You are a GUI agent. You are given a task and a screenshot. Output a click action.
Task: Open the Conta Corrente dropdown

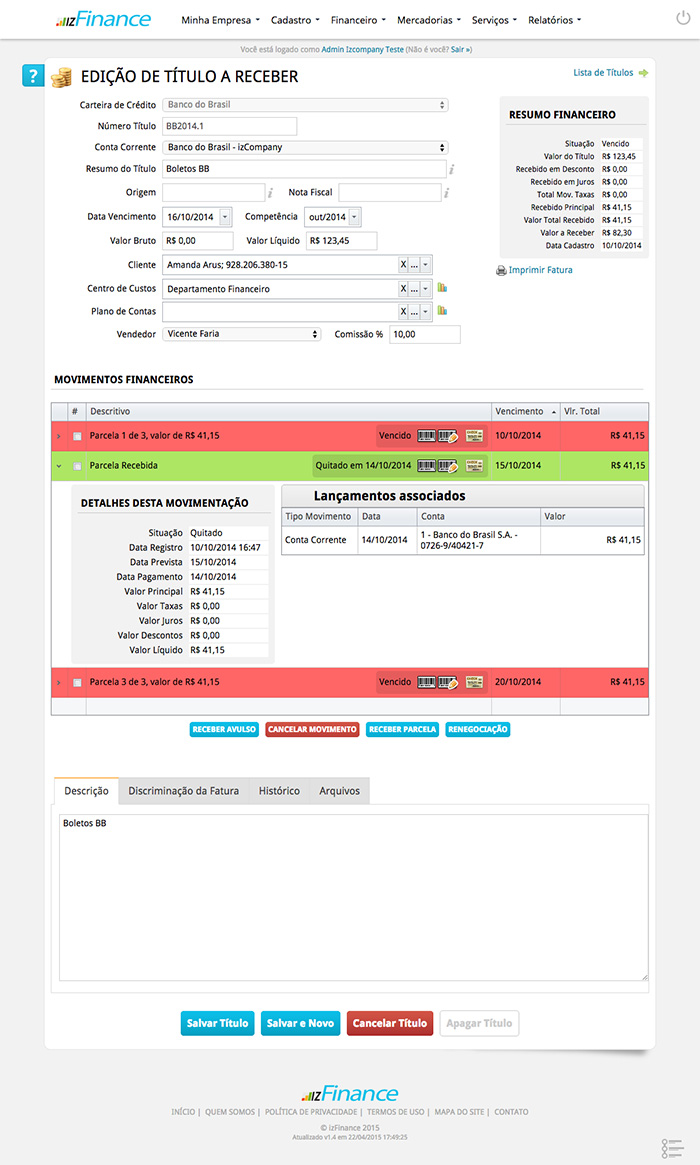(305, 147)
